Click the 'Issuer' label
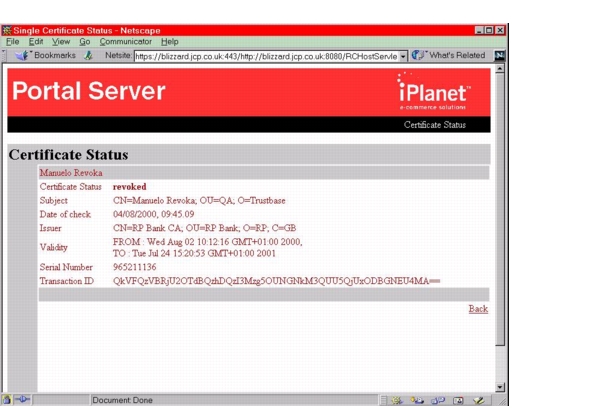 click(x=51, y=228)
